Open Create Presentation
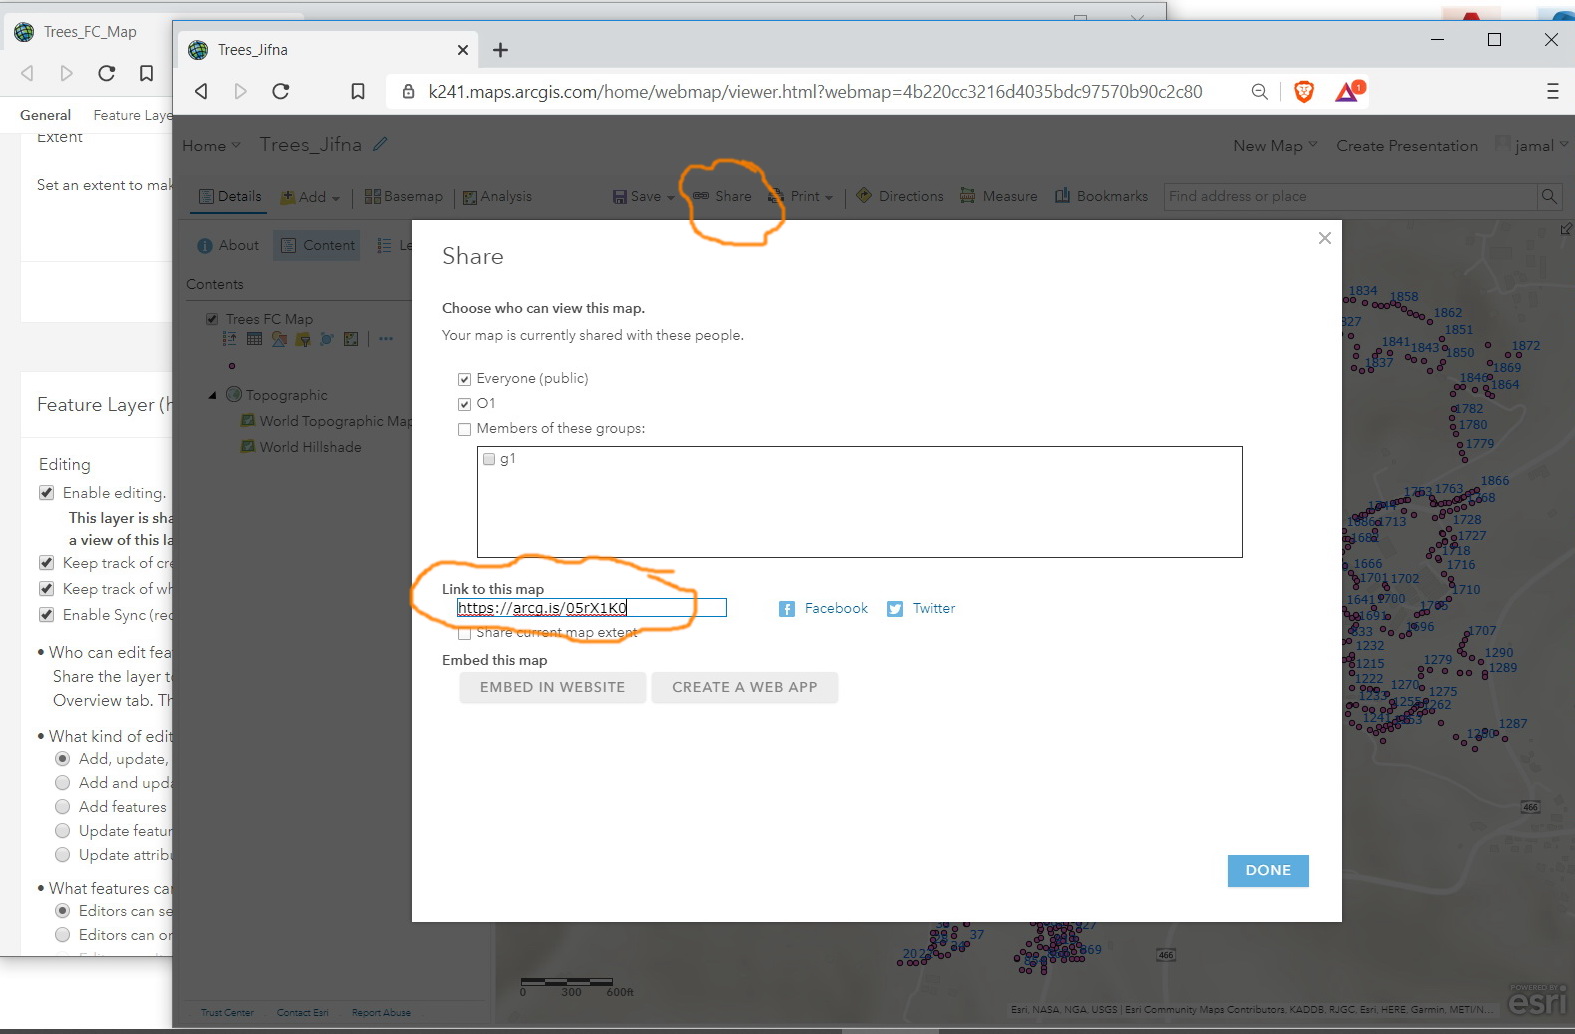1575x1034 pixels. pos(1407,146)
